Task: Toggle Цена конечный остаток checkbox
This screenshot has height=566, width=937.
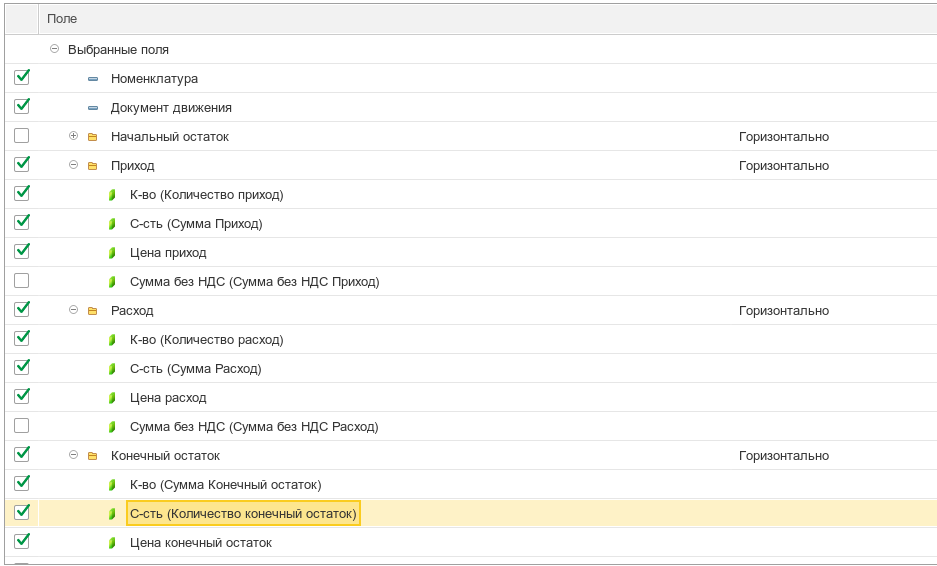Action: click(22, 541)
